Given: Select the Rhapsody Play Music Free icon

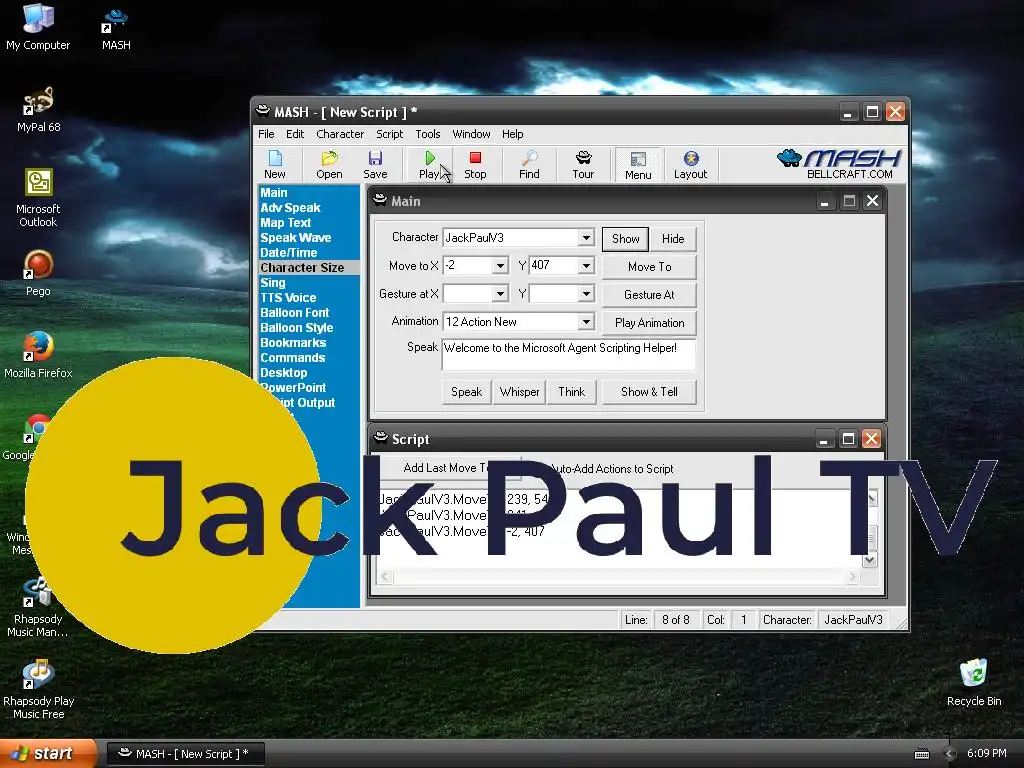Looking at the screenshot, I should [38, 690].
